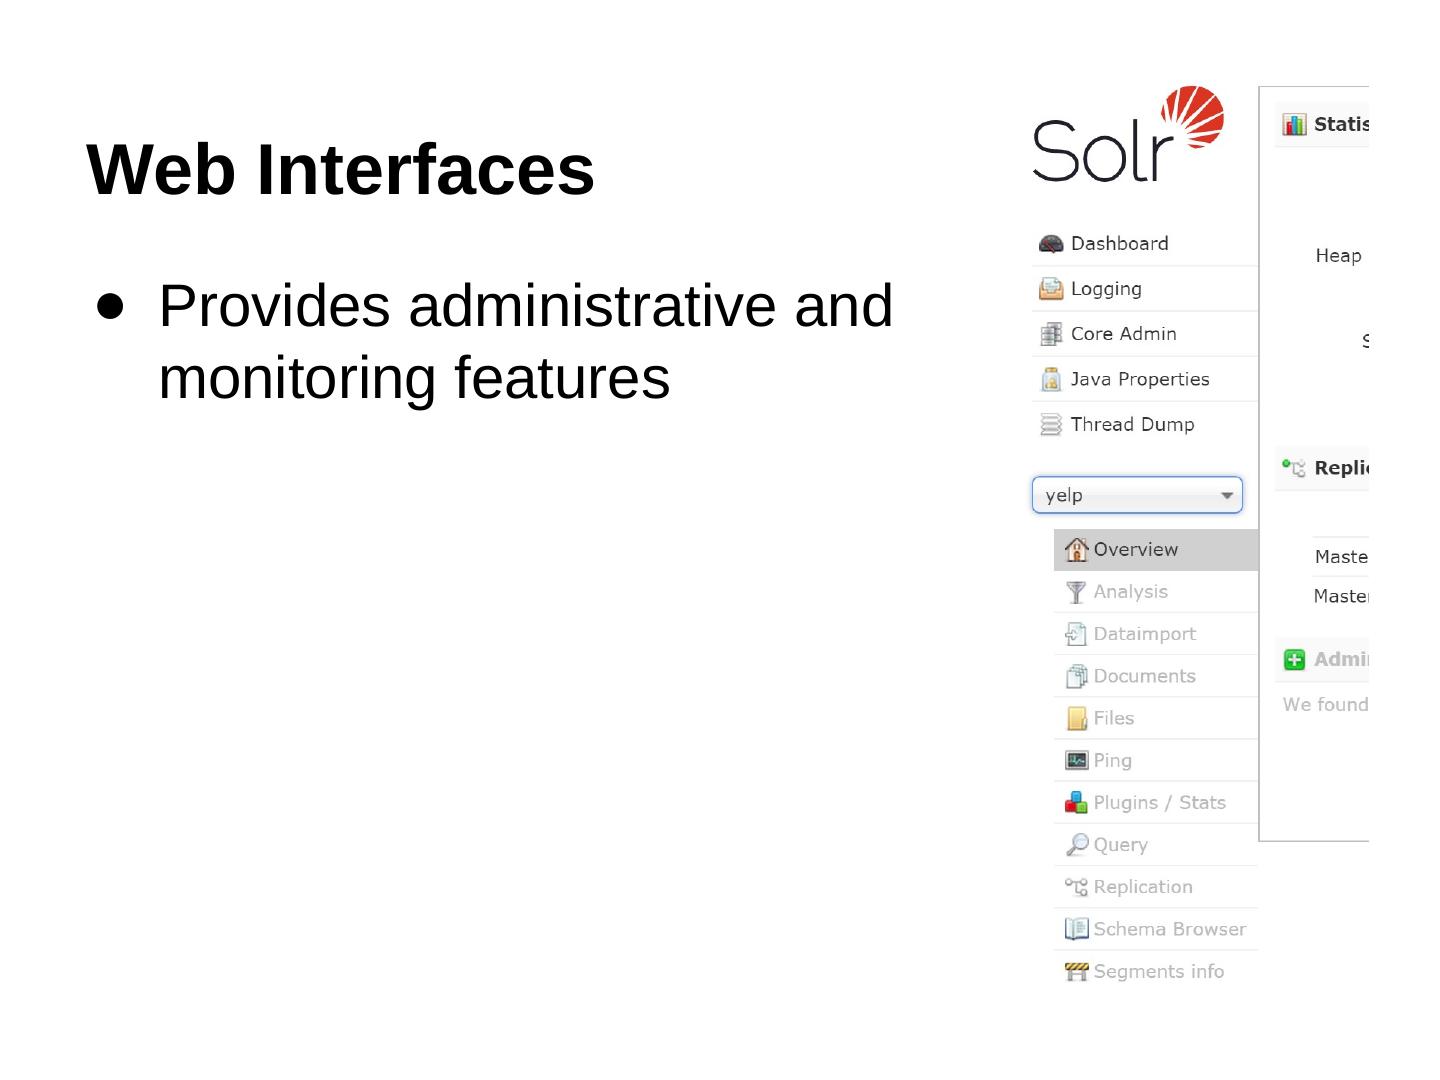Viewport: 1440px width, 1080px height.
Task: Click the Statistics bar chart icon
Action: pyautogui.click(x=1295, y=124)
